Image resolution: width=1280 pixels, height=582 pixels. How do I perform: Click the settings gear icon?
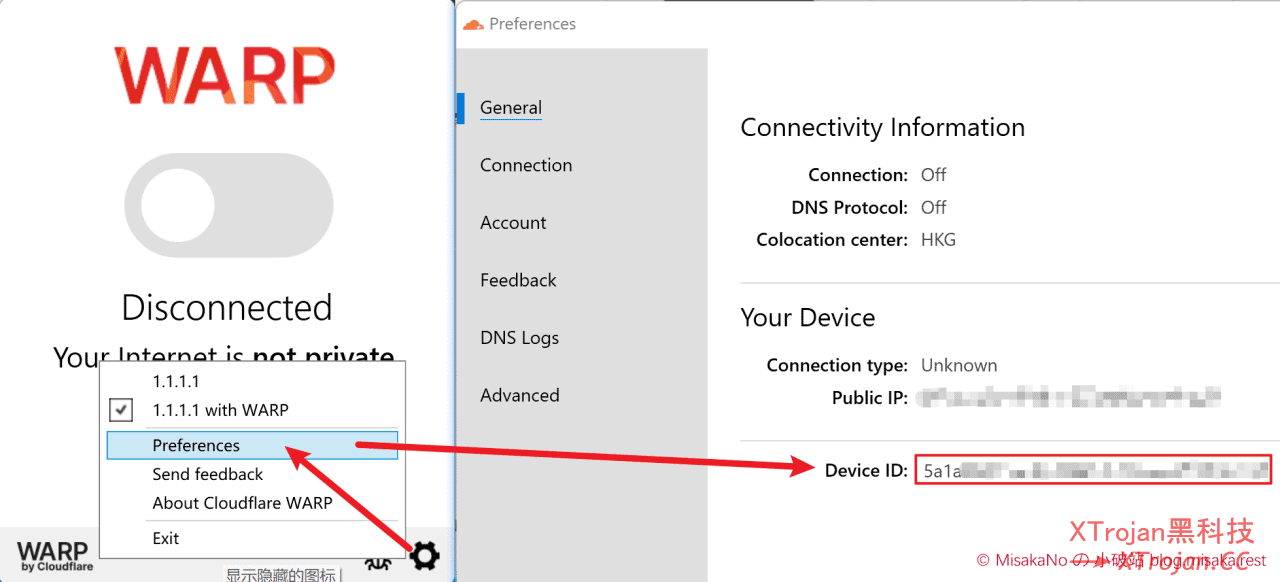pos(424,555)
